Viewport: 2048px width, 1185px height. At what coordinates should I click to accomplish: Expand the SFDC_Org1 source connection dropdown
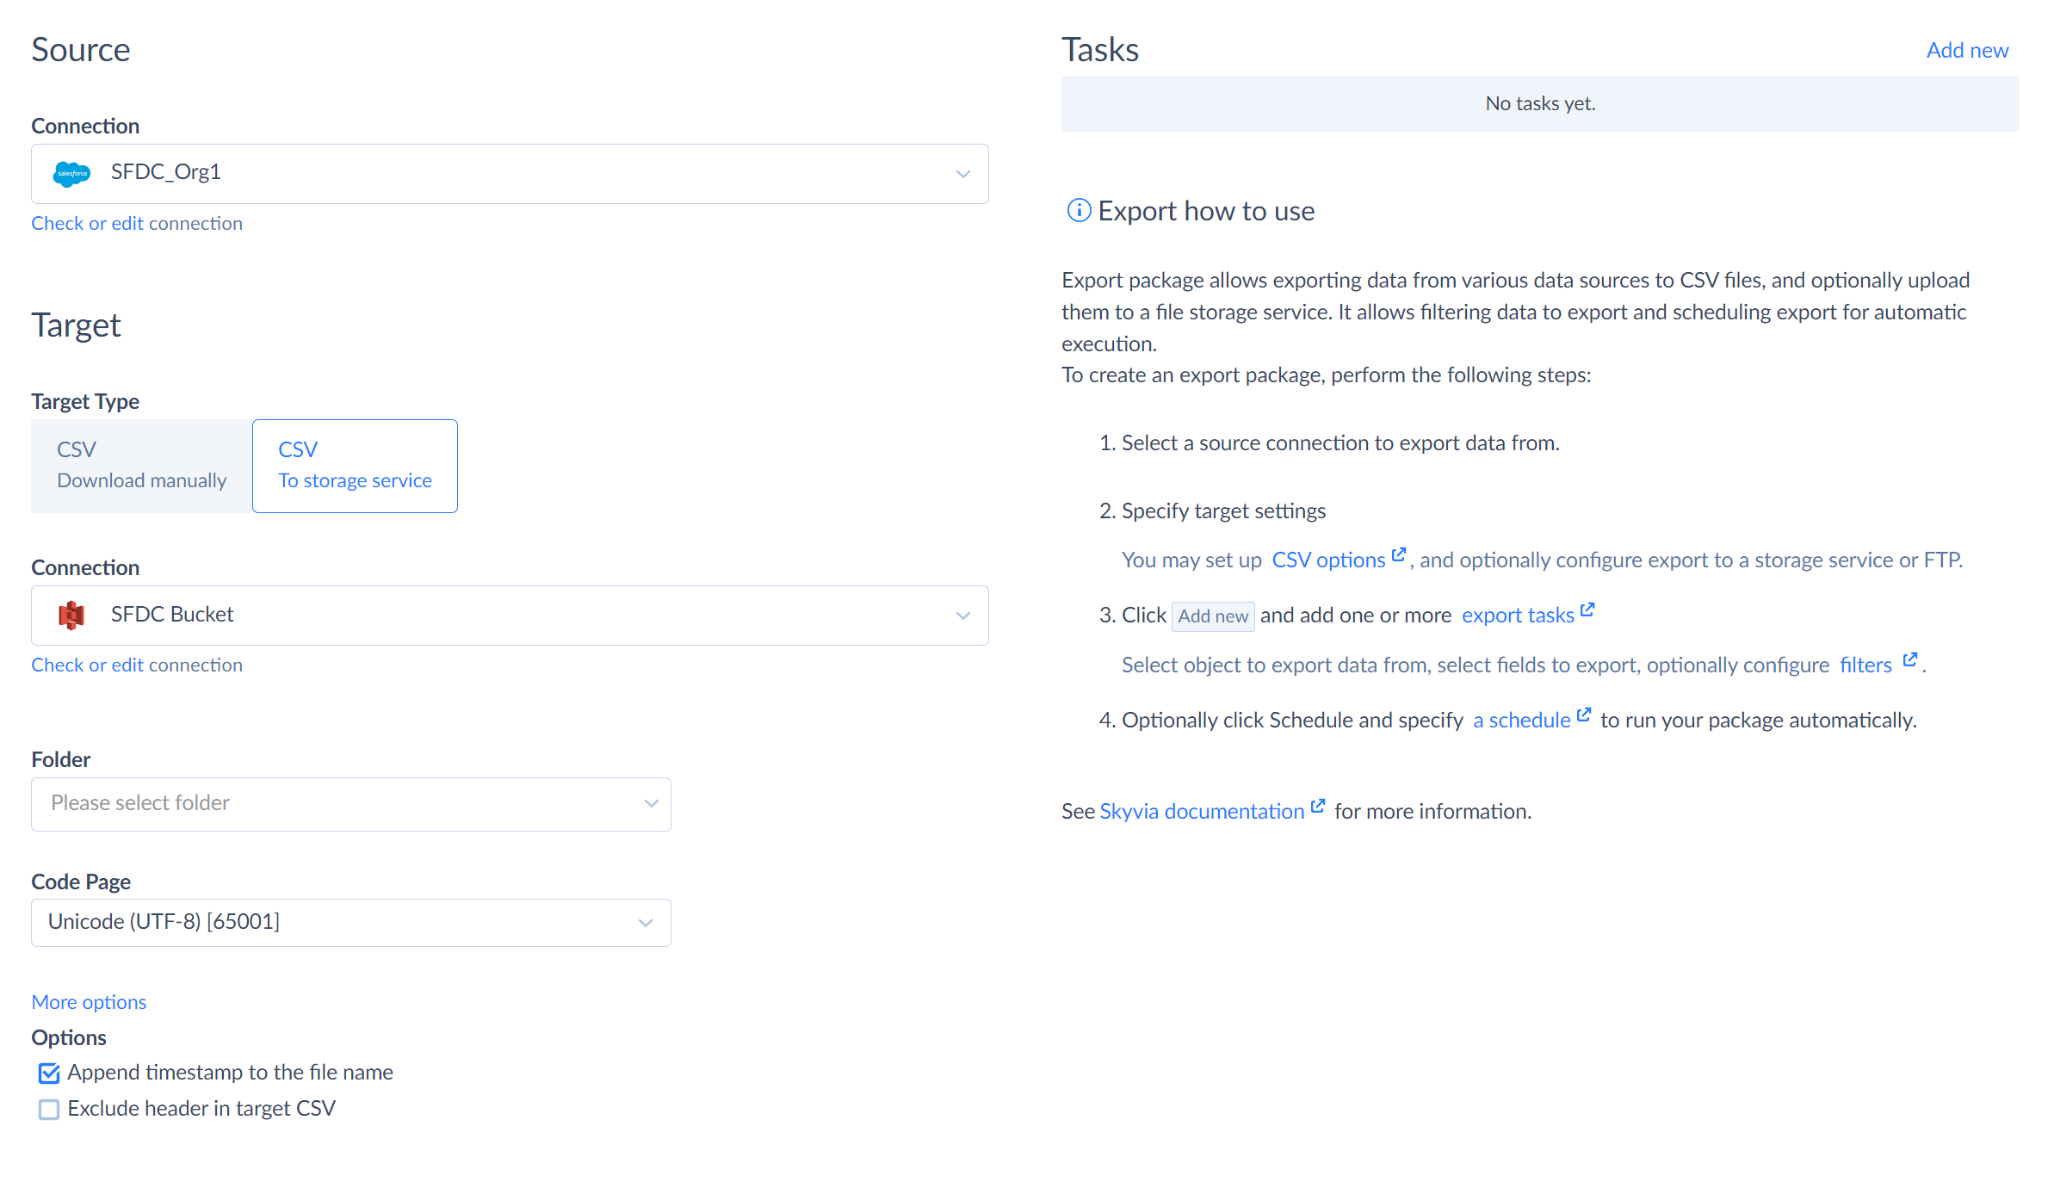(x=962, y=174)
